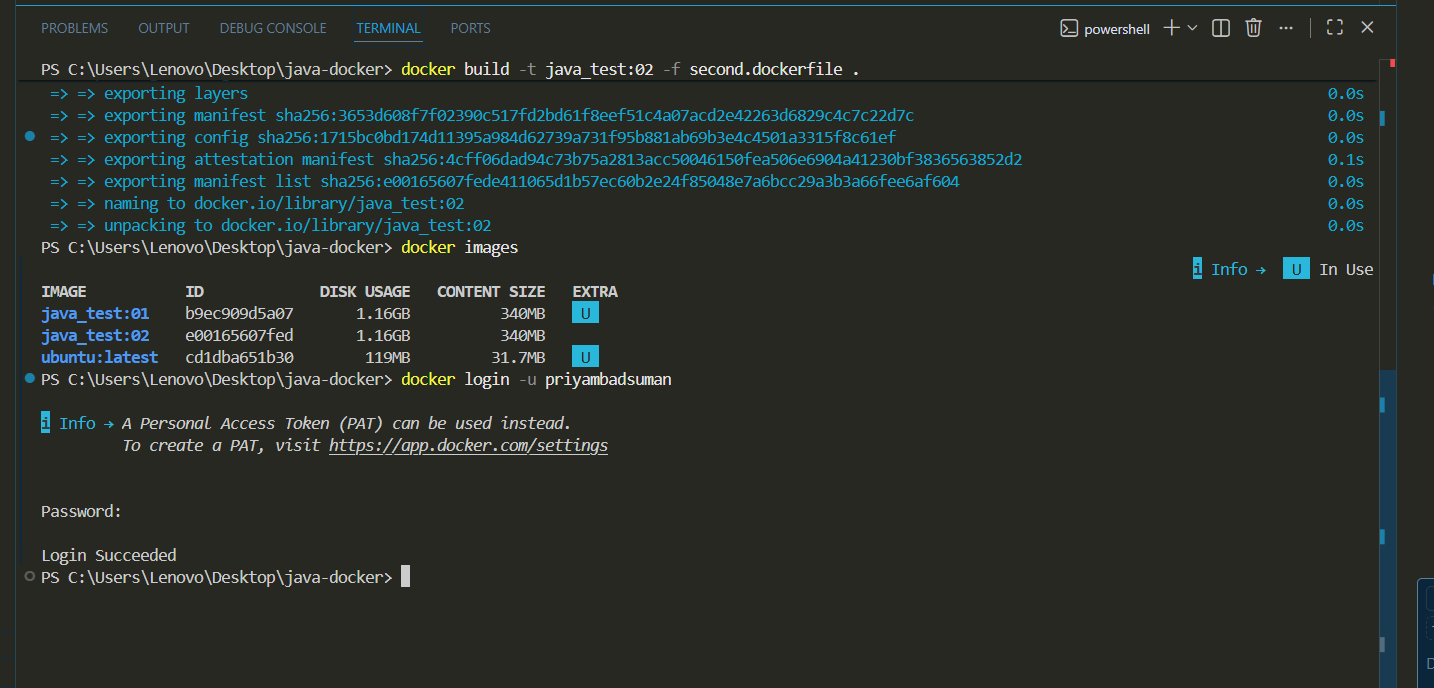Click the java_test:02 image name
The width and height of the screenshot is (1434, 688).
point(94,334)
